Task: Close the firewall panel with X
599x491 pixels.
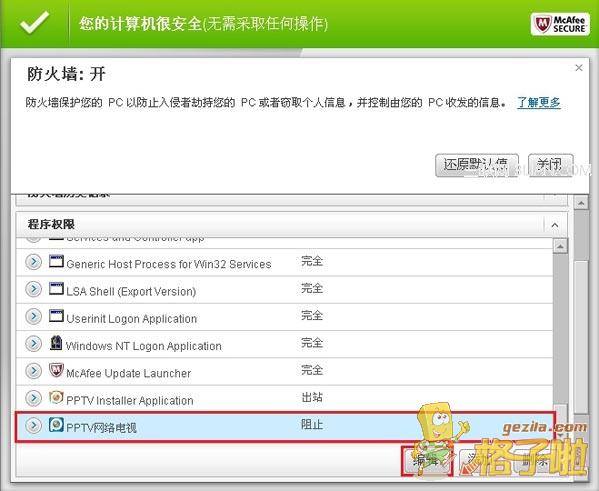Action: (x=579, y=68)
